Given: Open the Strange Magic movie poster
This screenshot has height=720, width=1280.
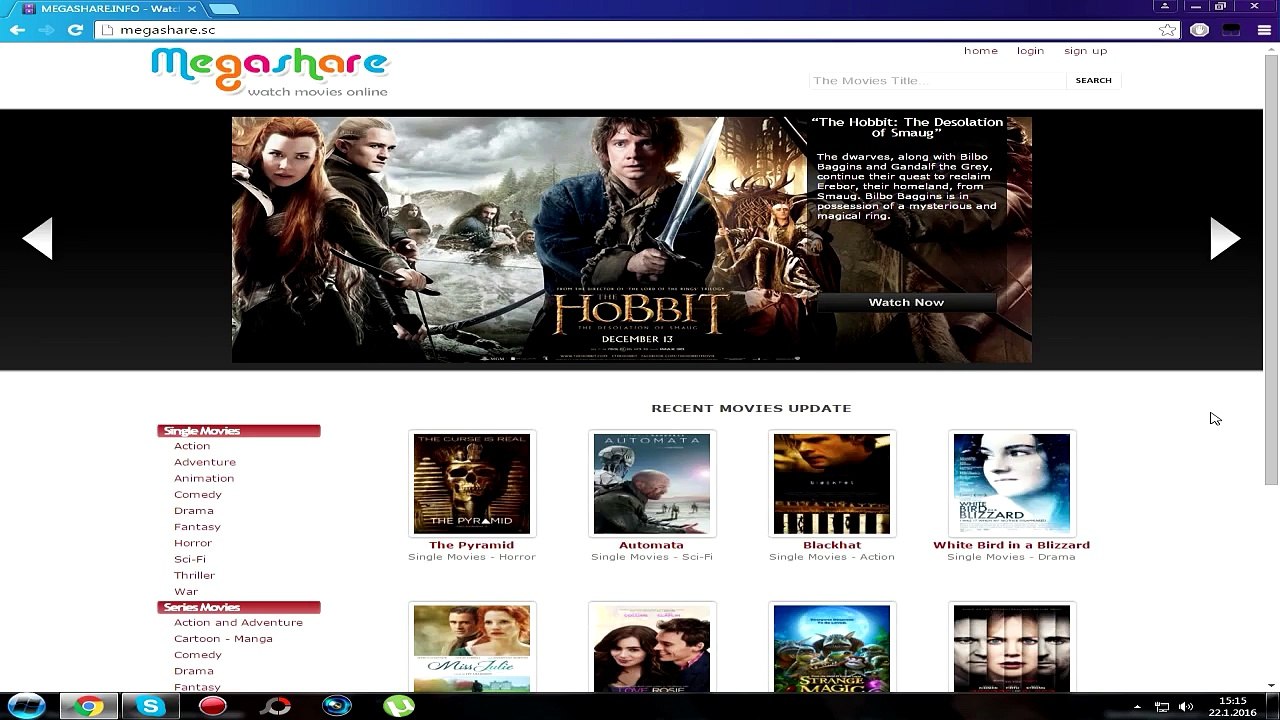Looking at the screenshot, I should (x=832, y=648).
